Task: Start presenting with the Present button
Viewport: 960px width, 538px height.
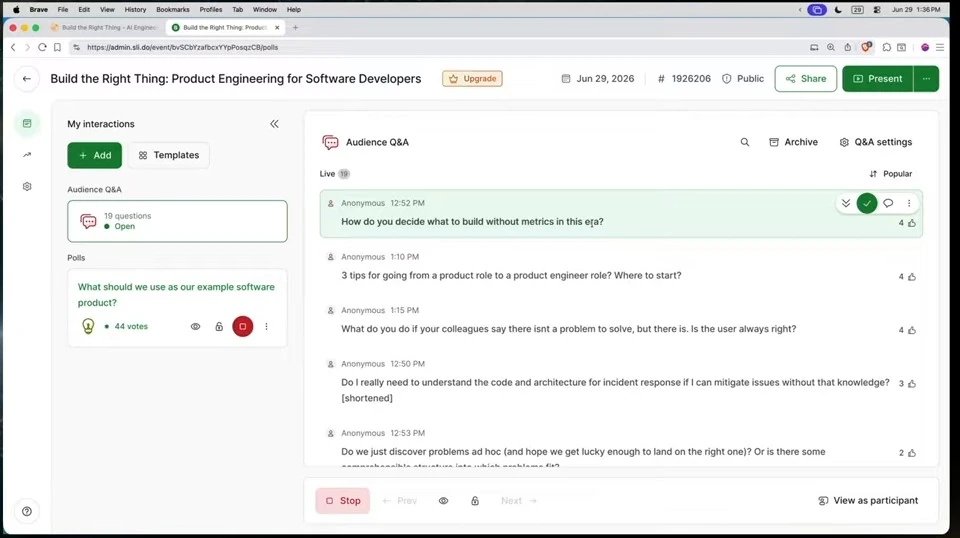Action: [877, 78]
